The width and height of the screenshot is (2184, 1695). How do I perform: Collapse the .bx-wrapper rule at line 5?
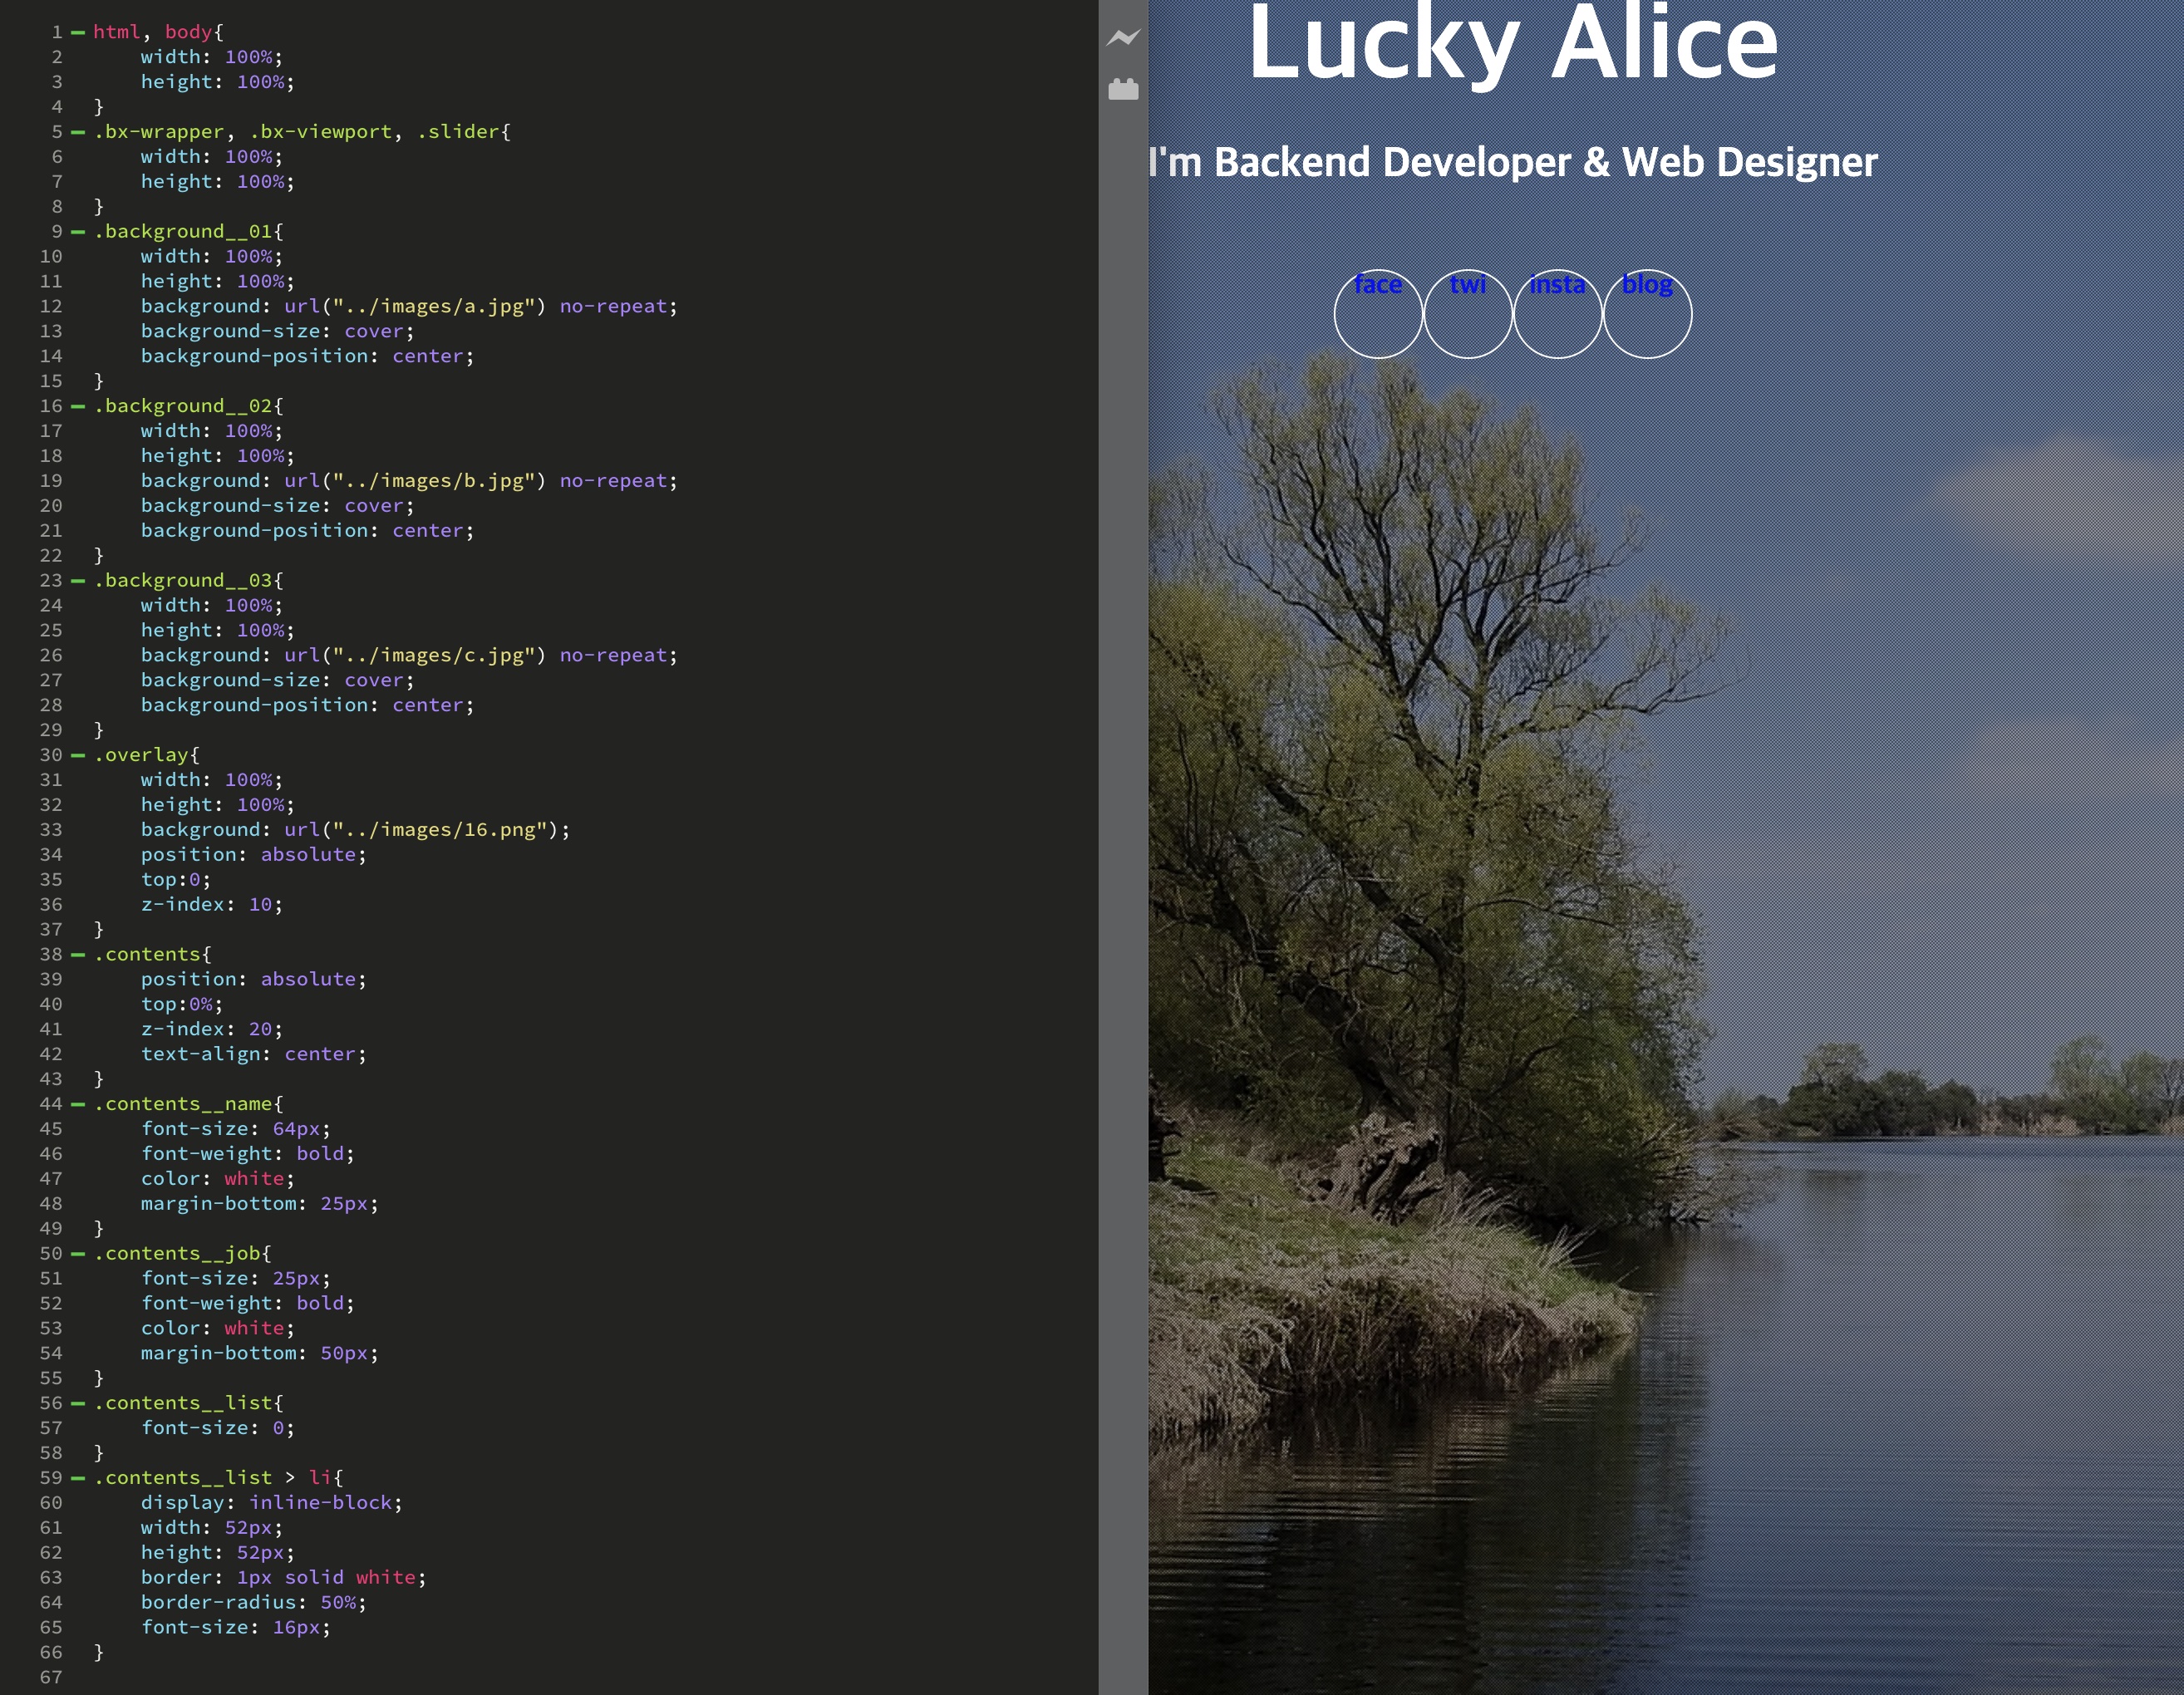click(x=78, y=132)
